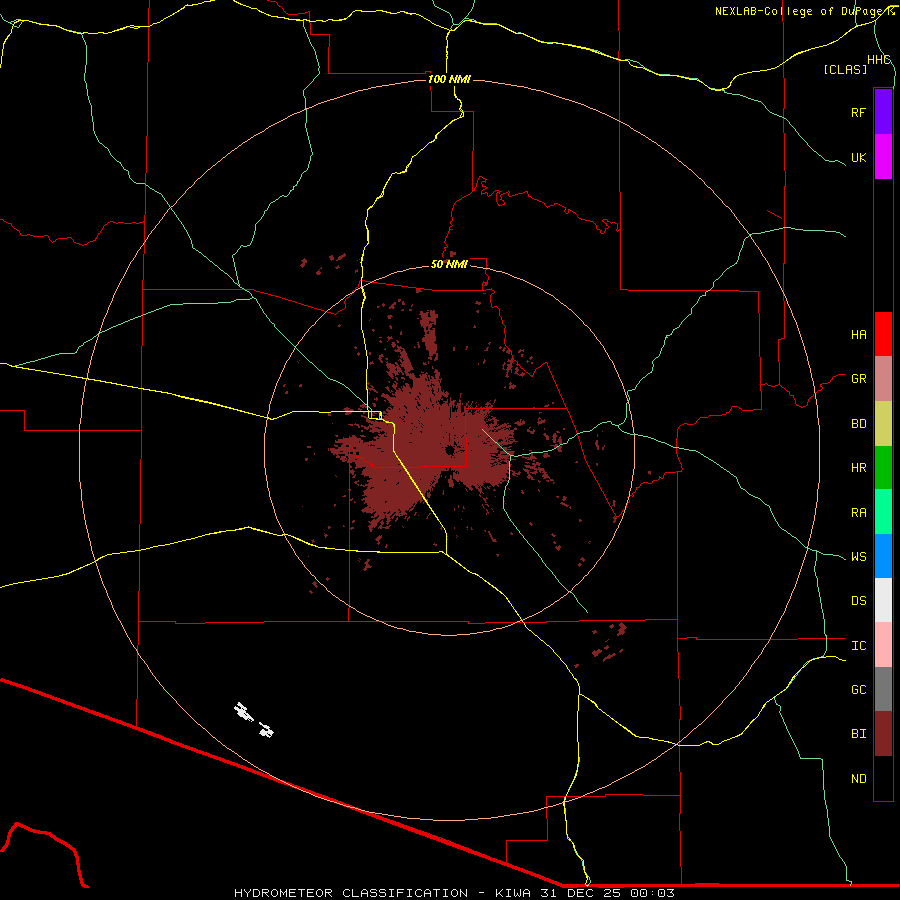
Task: Click the UK magenta legend swatch
Action: tap(883, 157)
